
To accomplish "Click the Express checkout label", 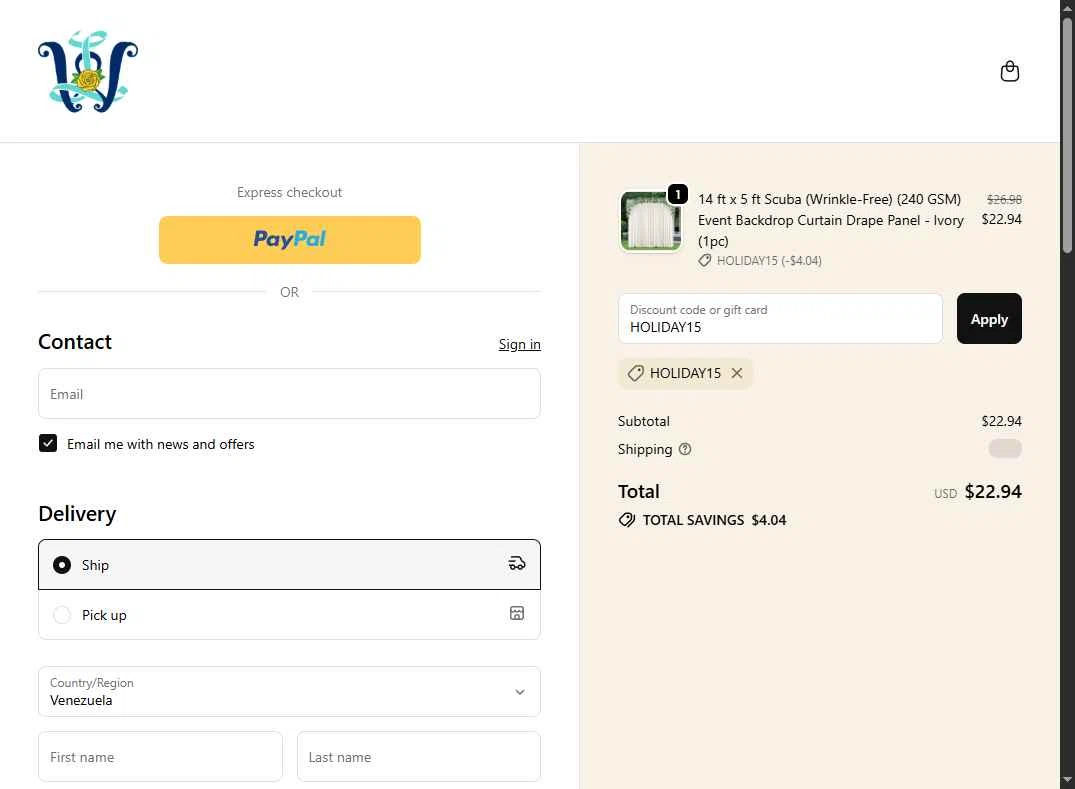I will tap(289, 193).
